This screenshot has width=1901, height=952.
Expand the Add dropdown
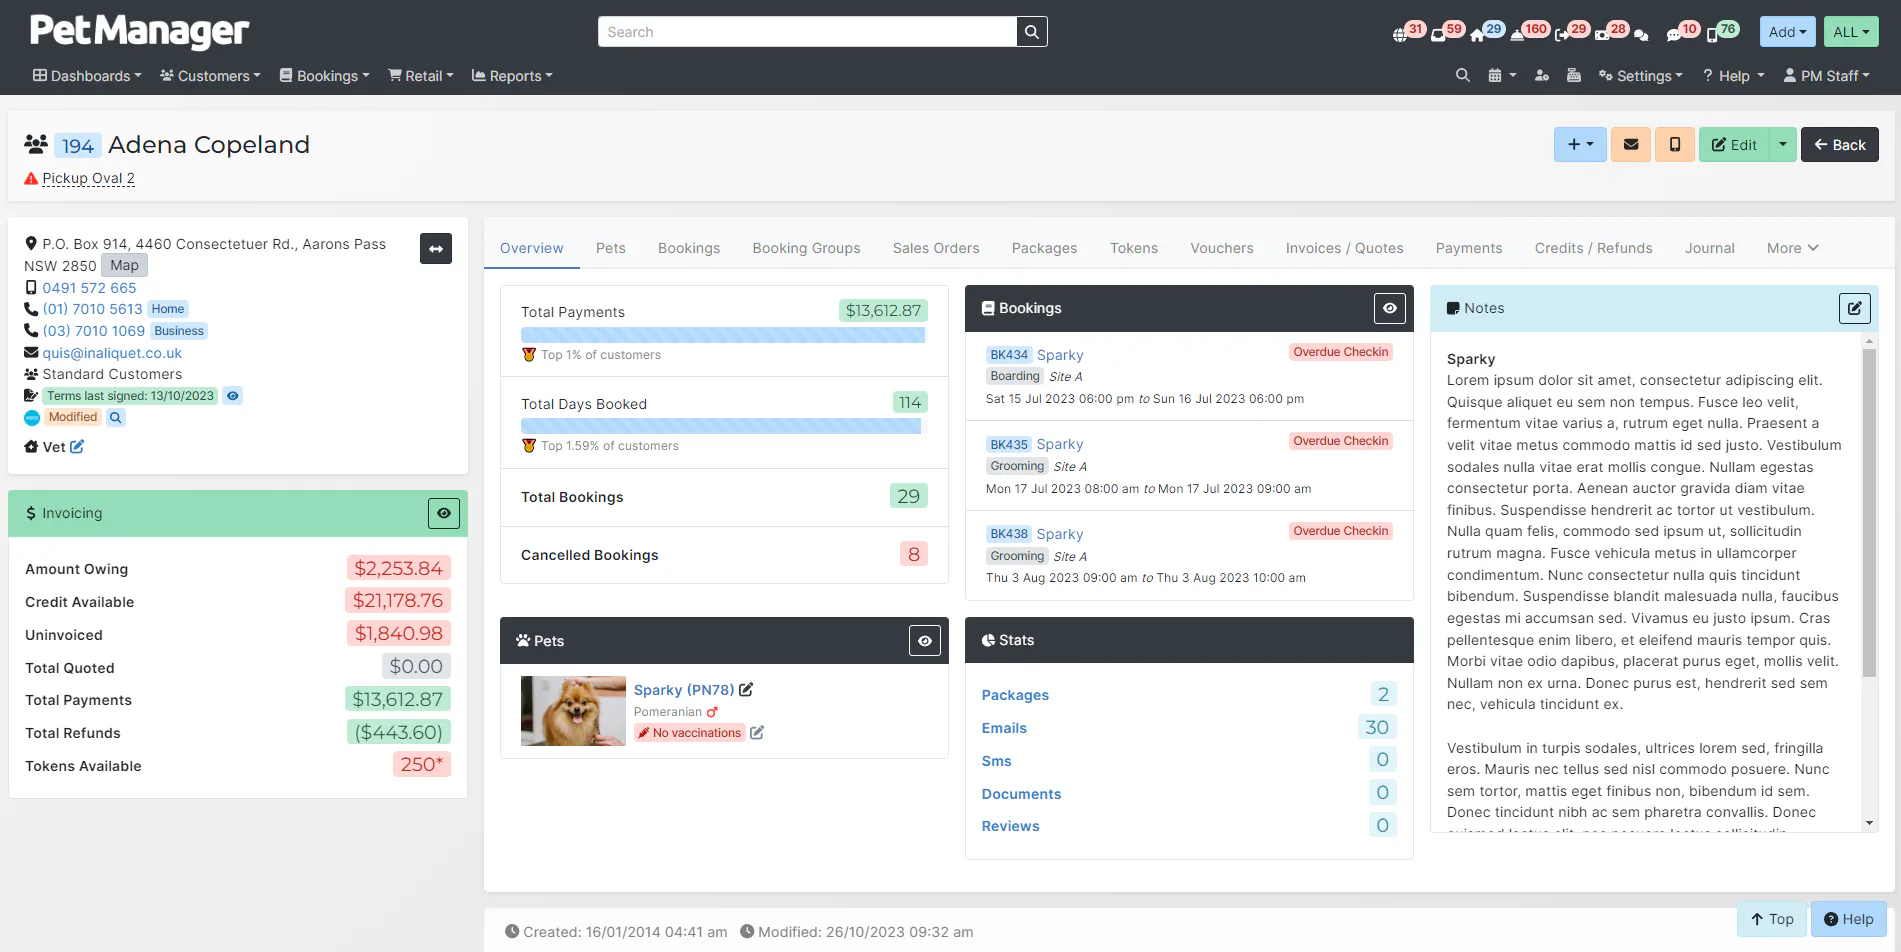coord(1786,31)
